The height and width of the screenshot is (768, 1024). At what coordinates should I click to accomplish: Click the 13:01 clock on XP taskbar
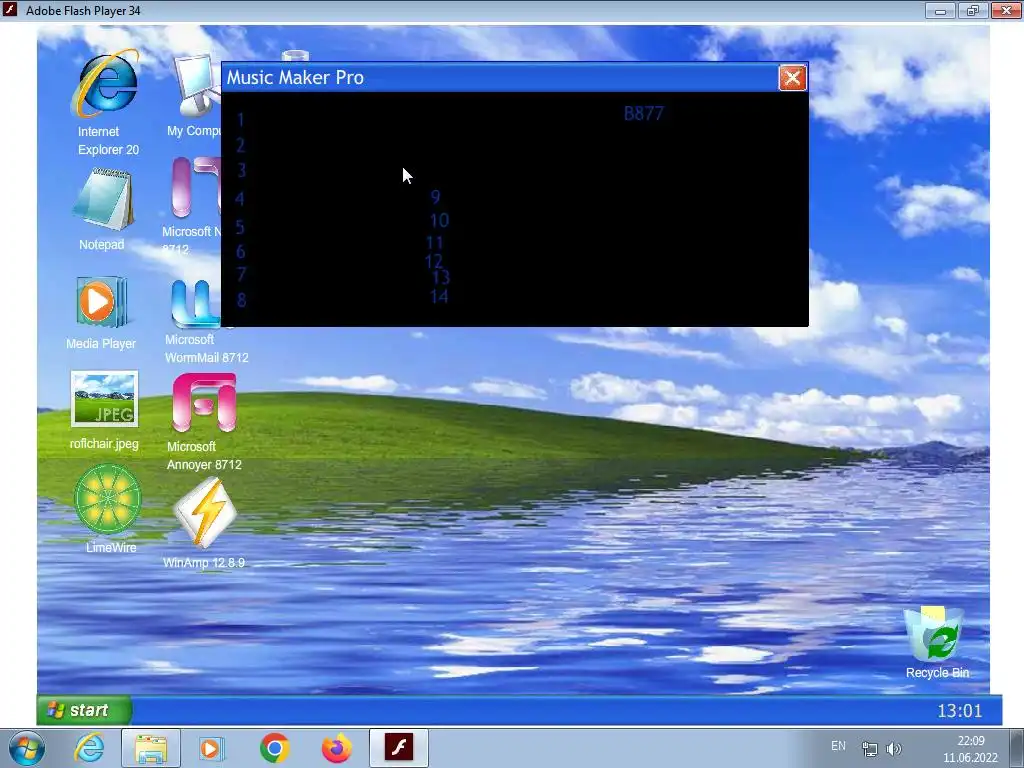click(959, 711)
